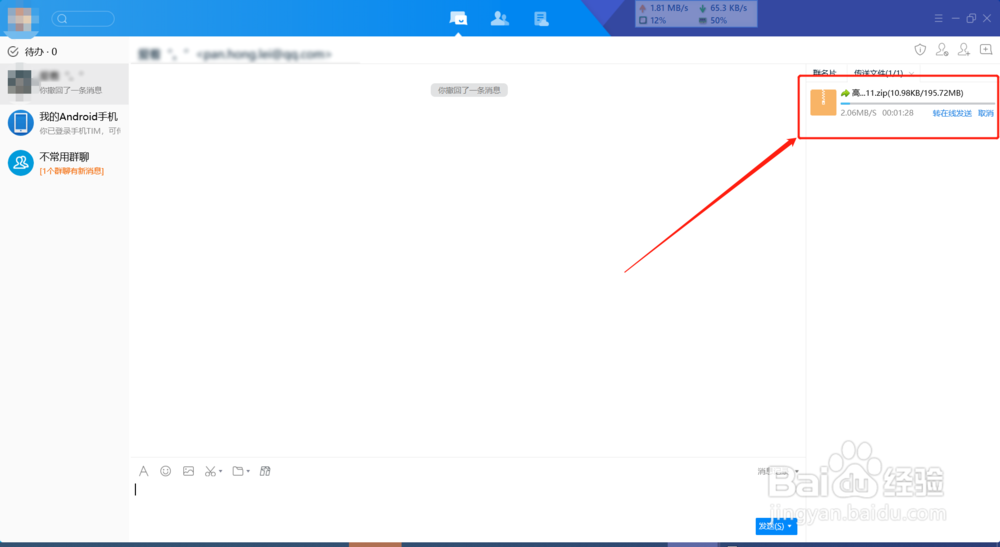Click the 你撤回了一条消息 notice in chat
The height and width of the screenshot is (547, 1000).
pyautogui.click(x=469, y=91)
